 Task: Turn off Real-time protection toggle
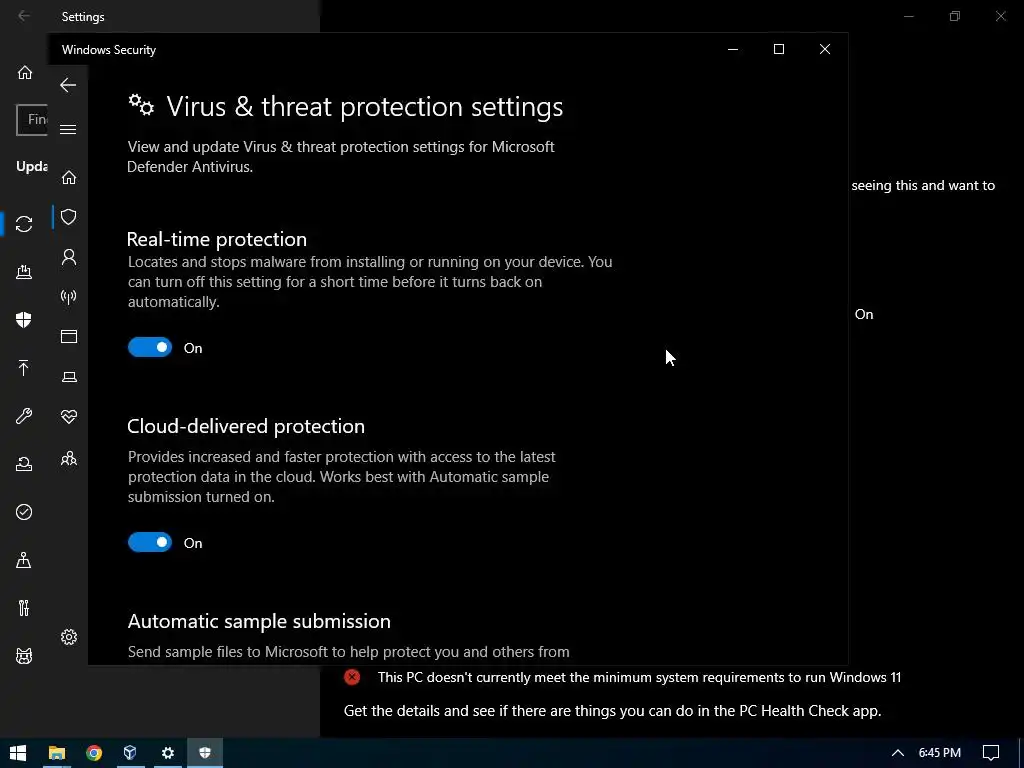[150, 347]
